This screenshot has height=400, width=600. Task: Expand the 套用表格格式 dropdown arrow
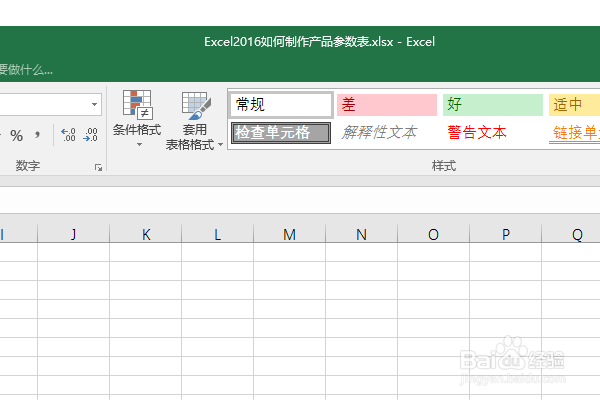pyautogui.click(x=220, y=145)
